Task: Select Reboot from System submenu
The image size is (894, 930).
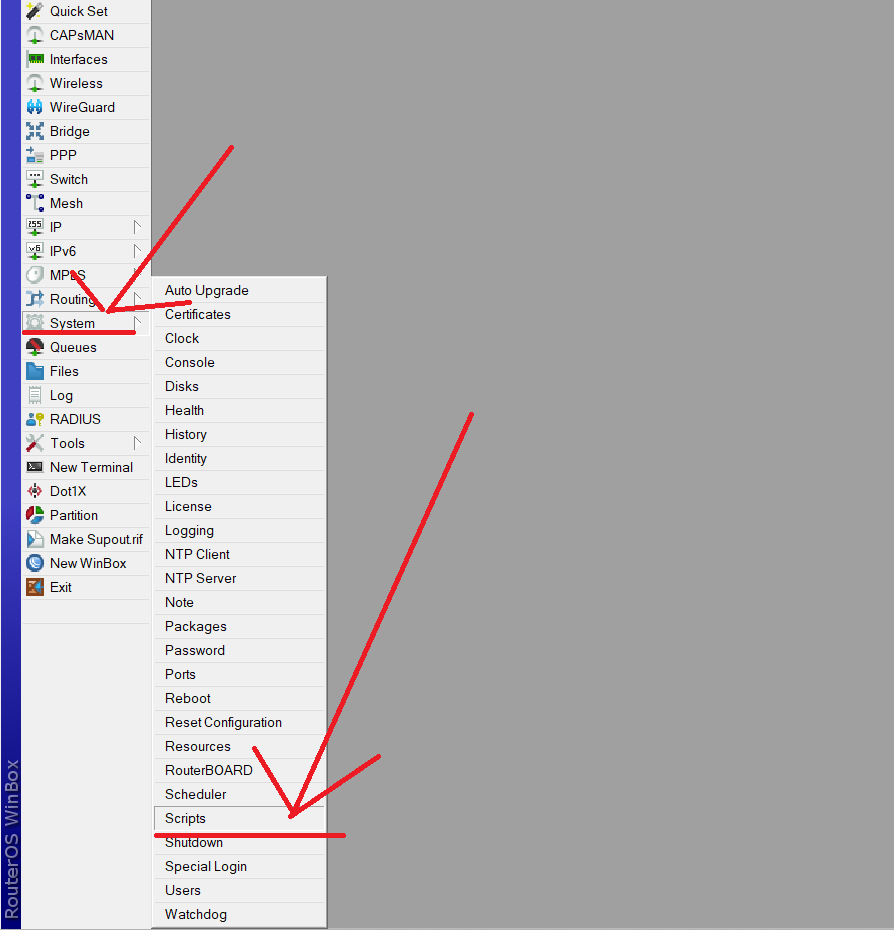Action: 240,699
